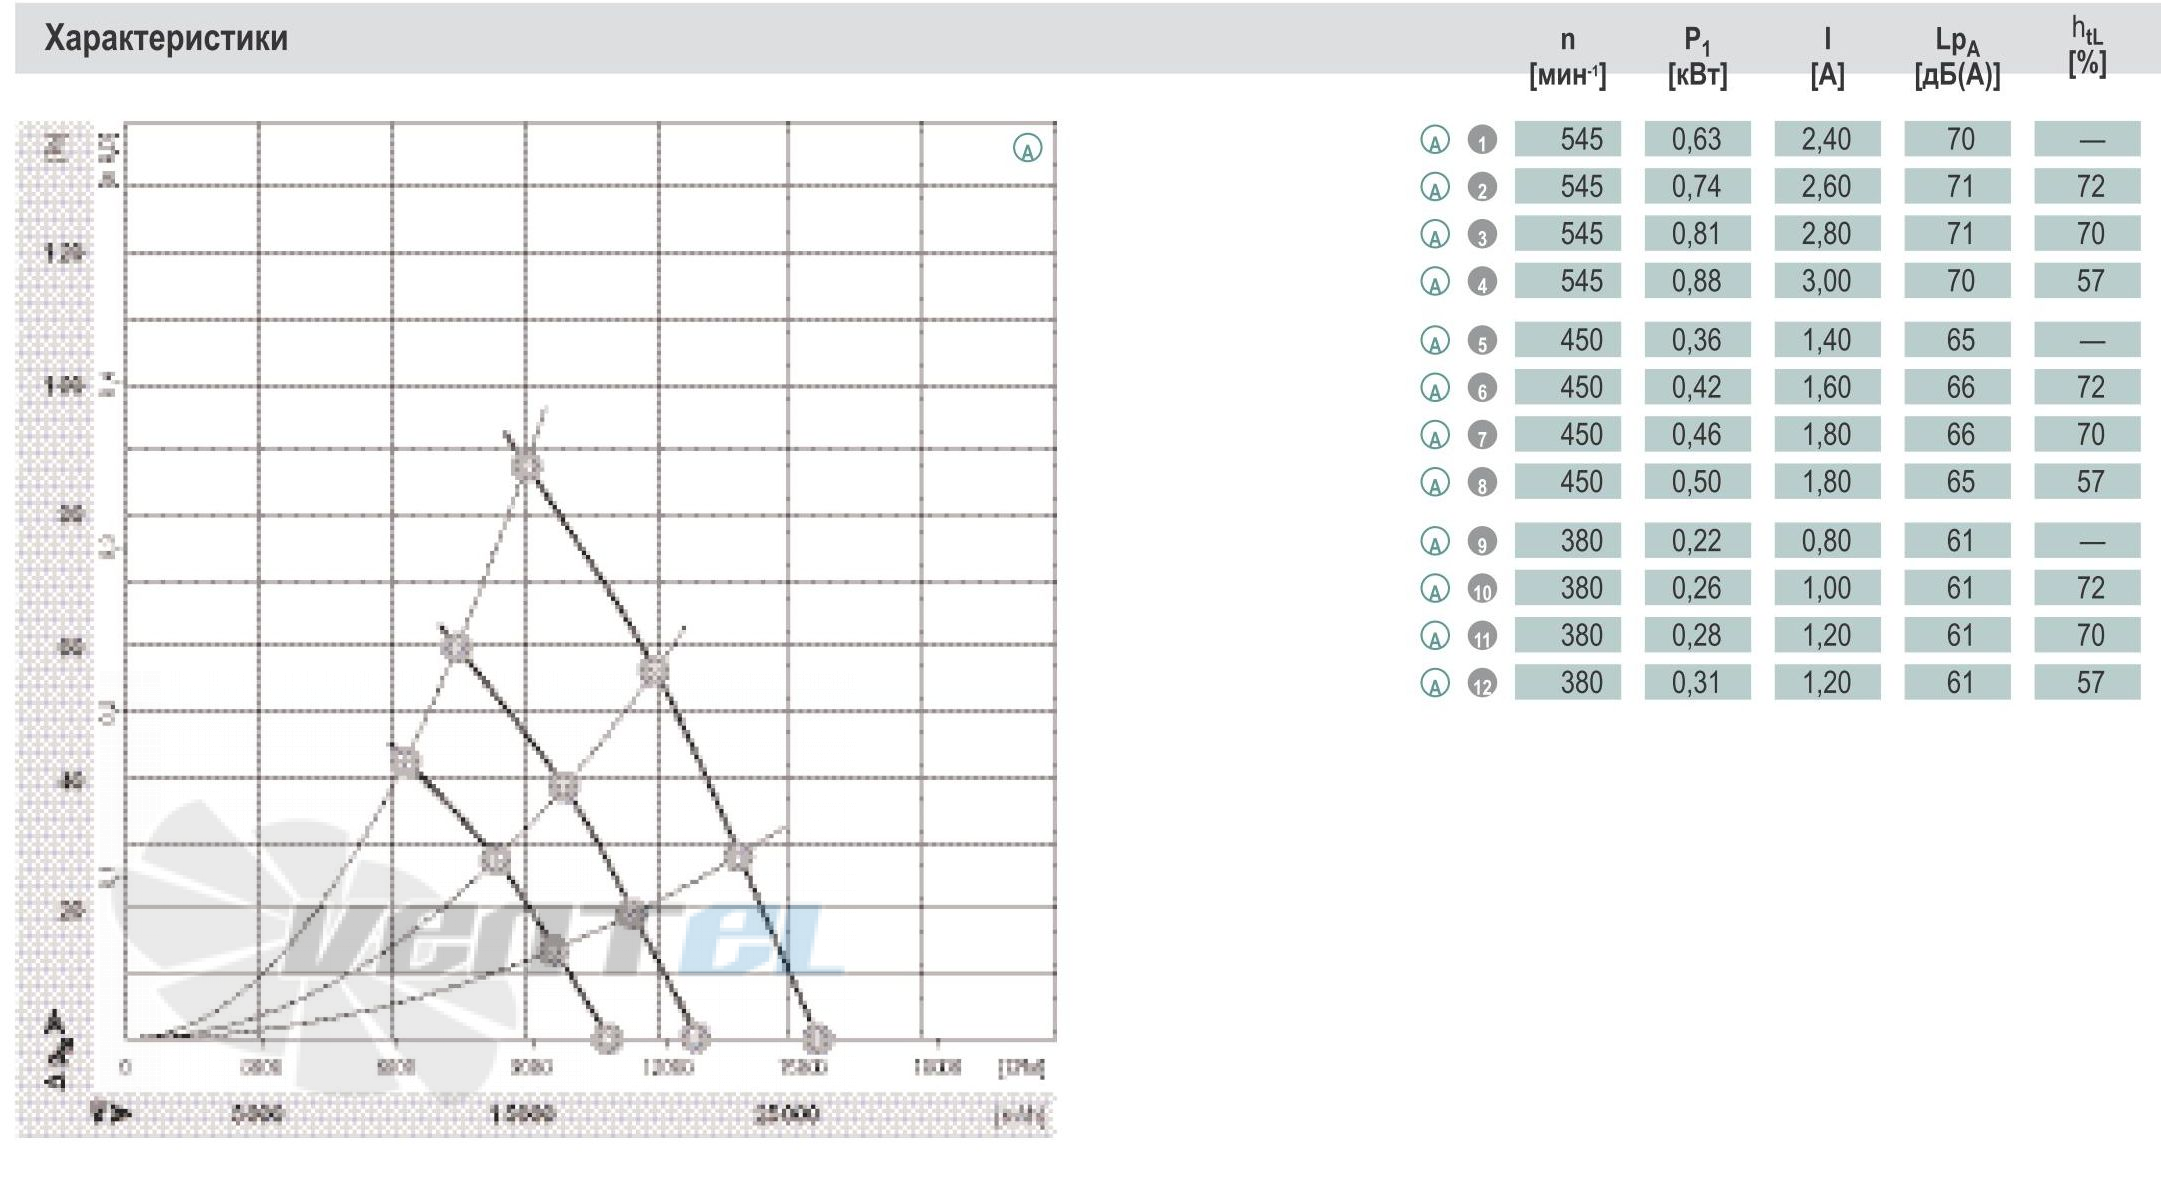This screenshot has height=1178, width=2161.
Task: Click the '25000' airflow axis label
Action: tap(787, 1113)
